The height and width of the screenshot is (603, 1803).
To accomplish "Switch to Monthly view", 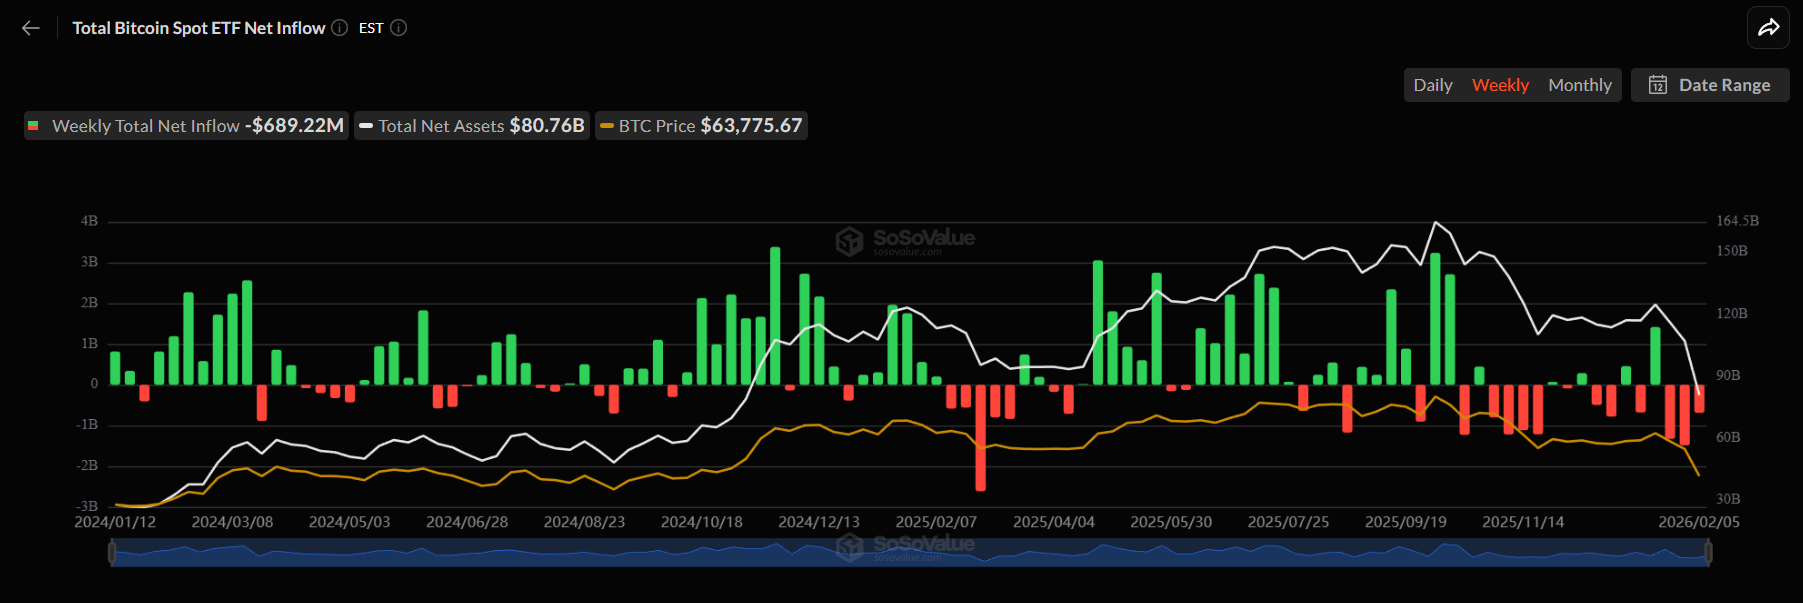I will tap(1579, 85).
